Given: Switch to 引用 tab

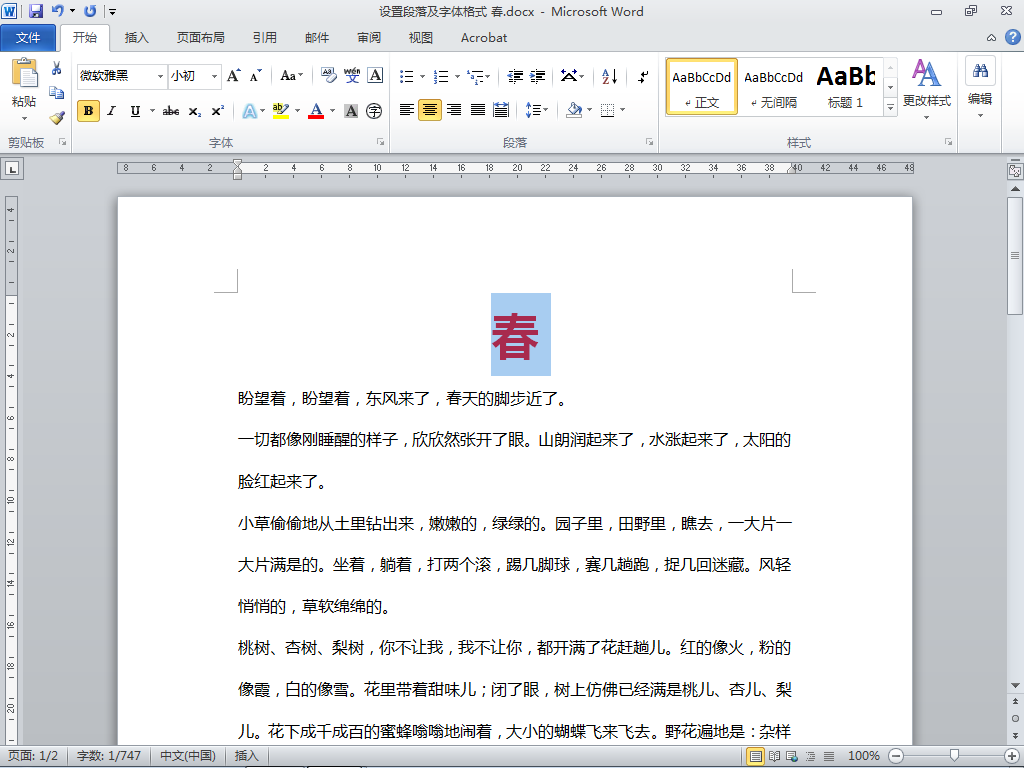Looking at the screenshot, I should pos(265,38).
